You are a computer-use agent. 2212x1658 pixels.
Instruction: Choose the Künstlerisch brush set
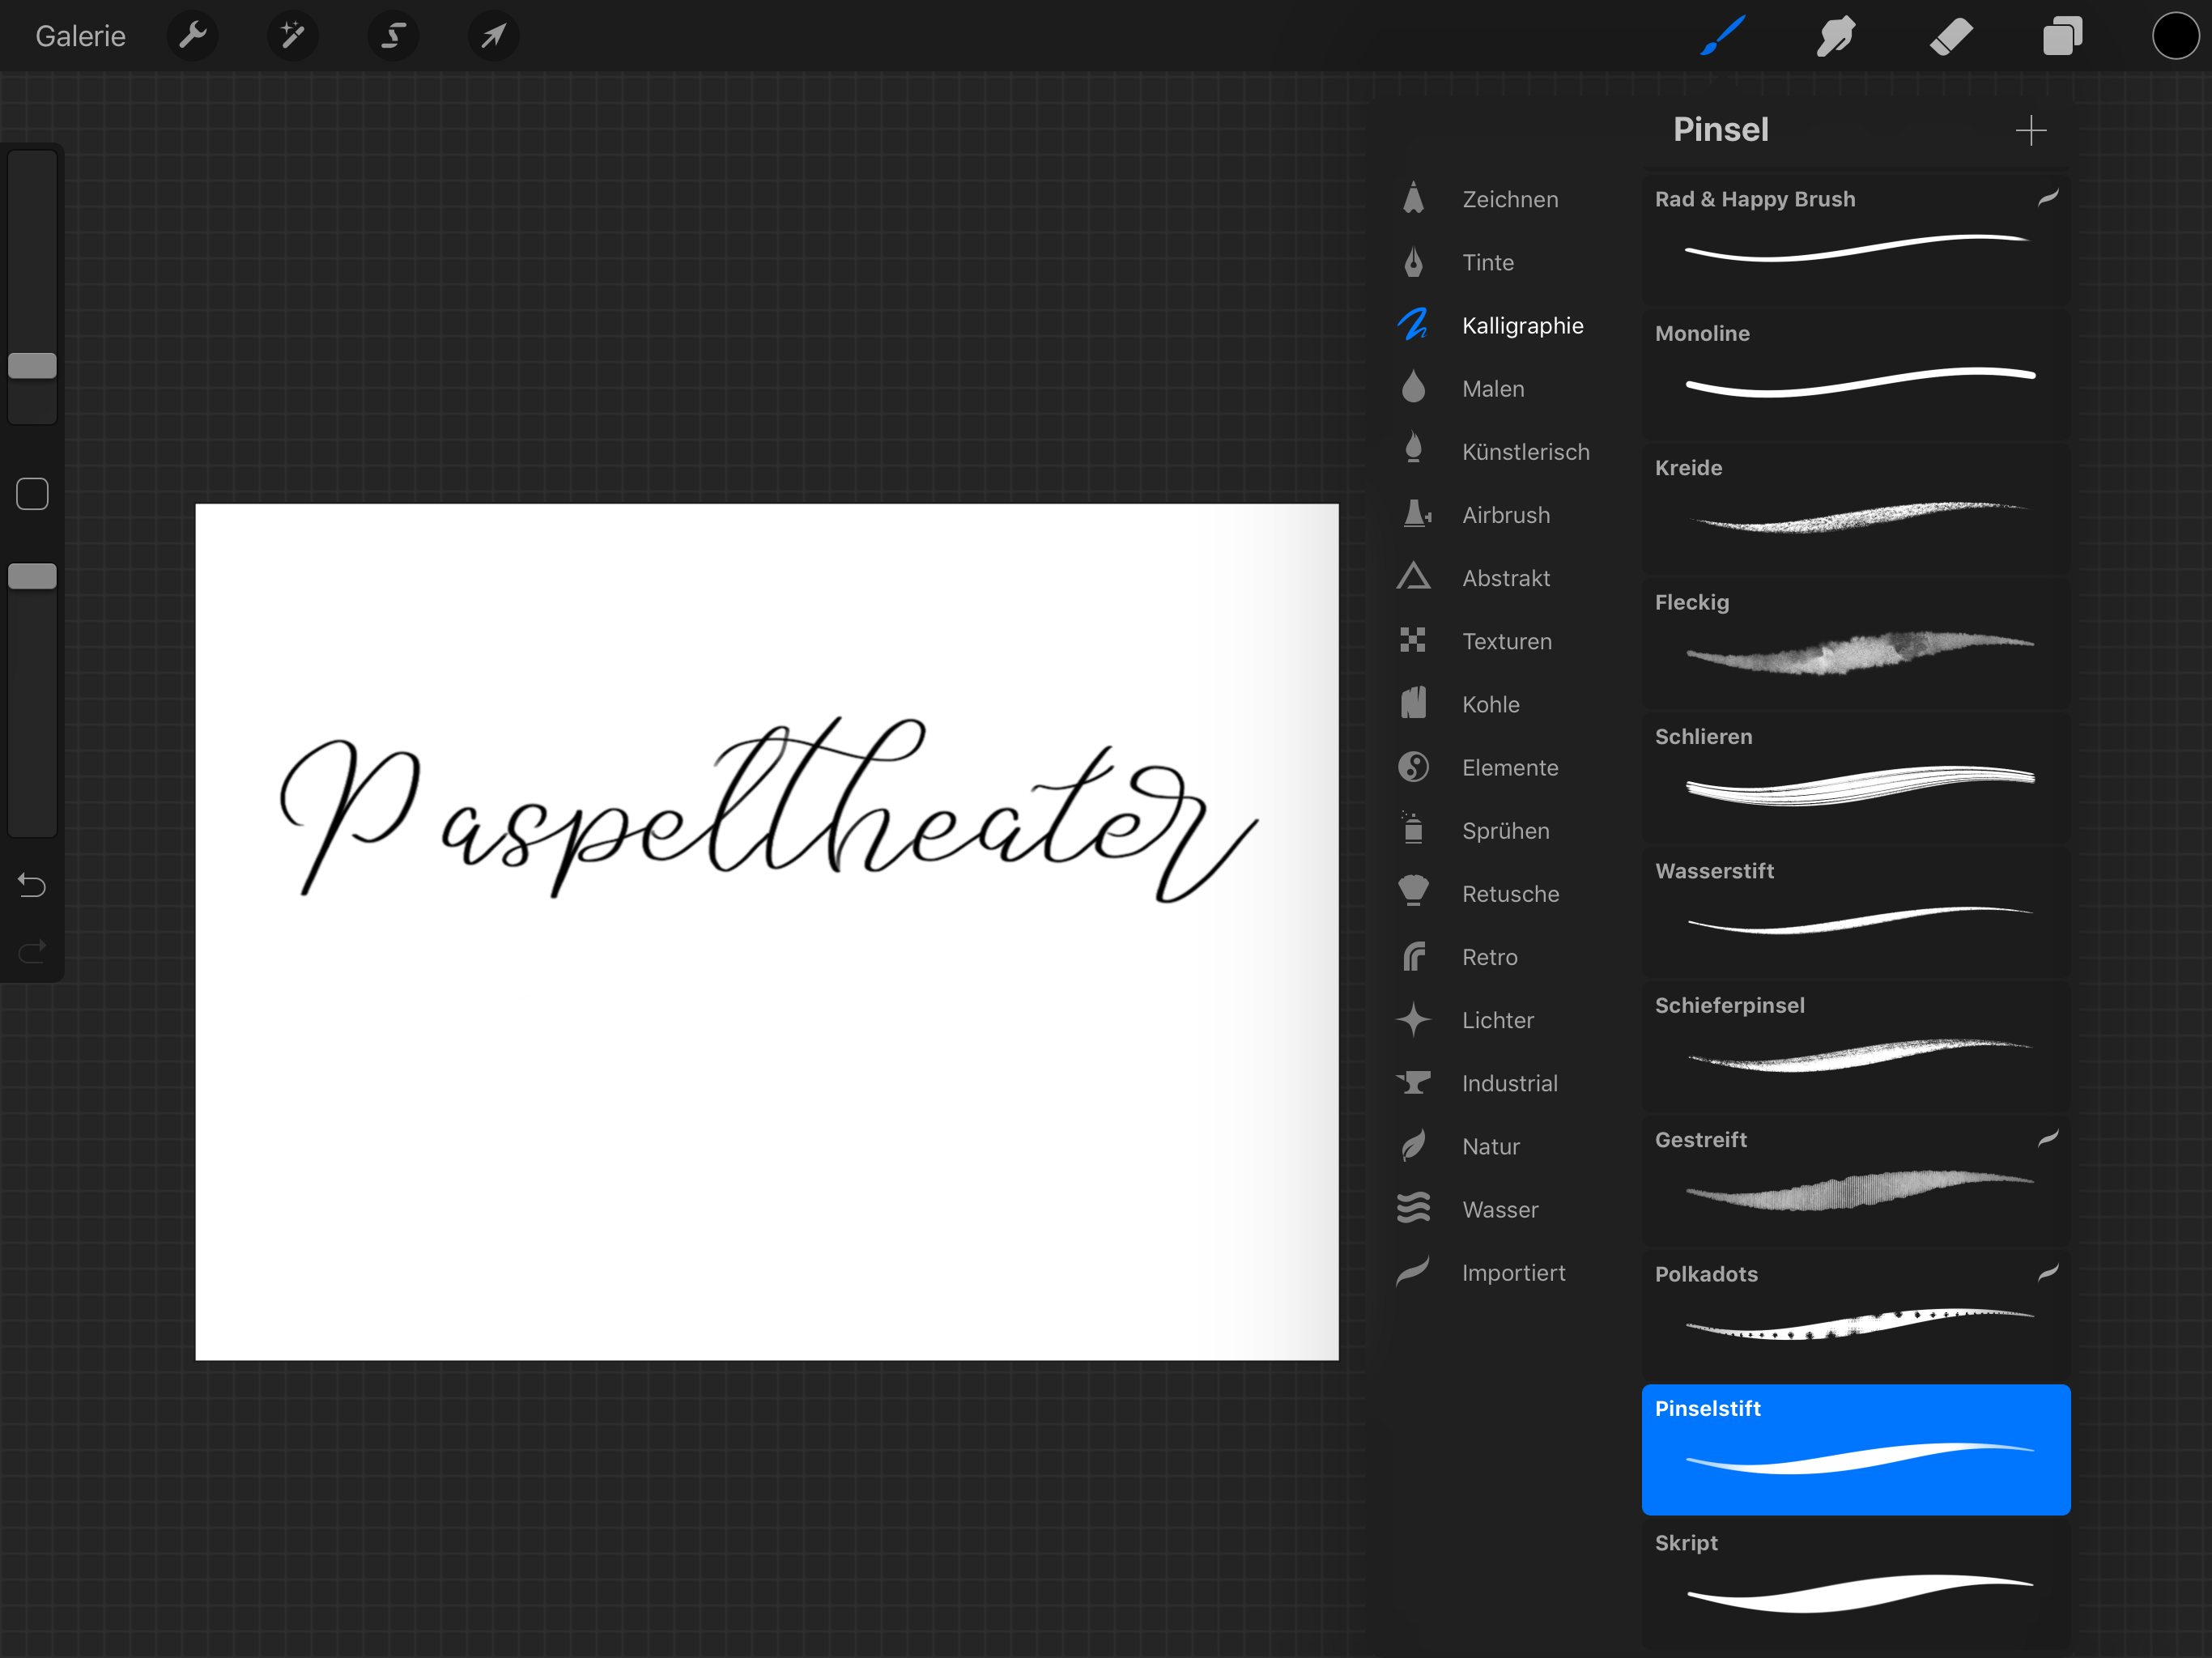pos(1525,452)
